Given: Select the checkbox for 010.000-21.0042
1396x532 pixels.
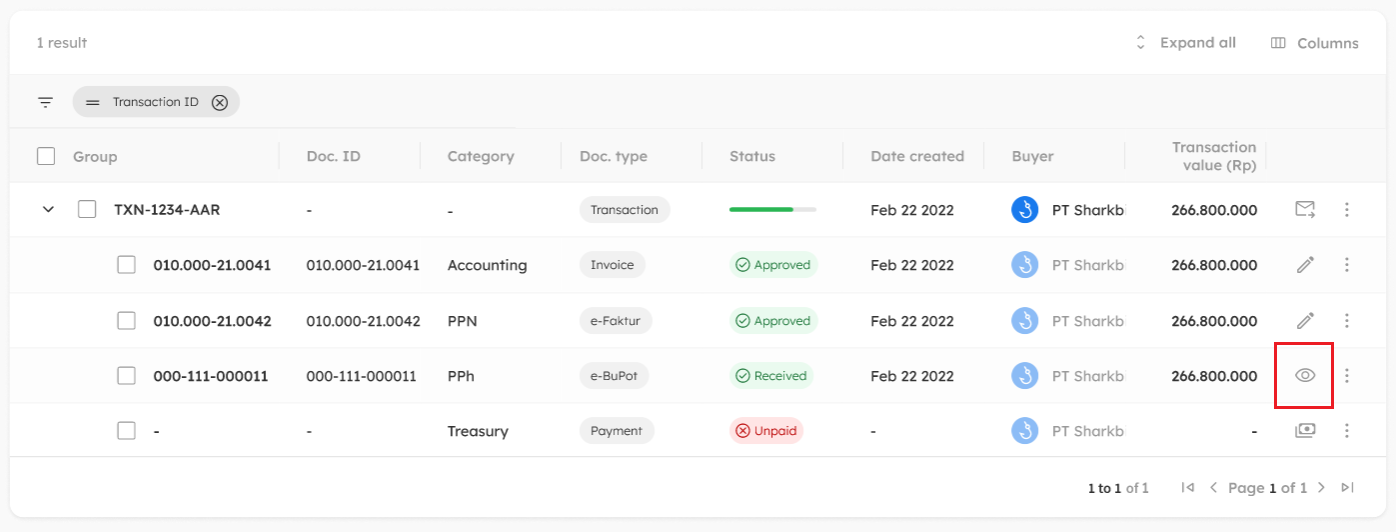Looking at the screenshot, I should pyautogui.click(x=126, y=321).
